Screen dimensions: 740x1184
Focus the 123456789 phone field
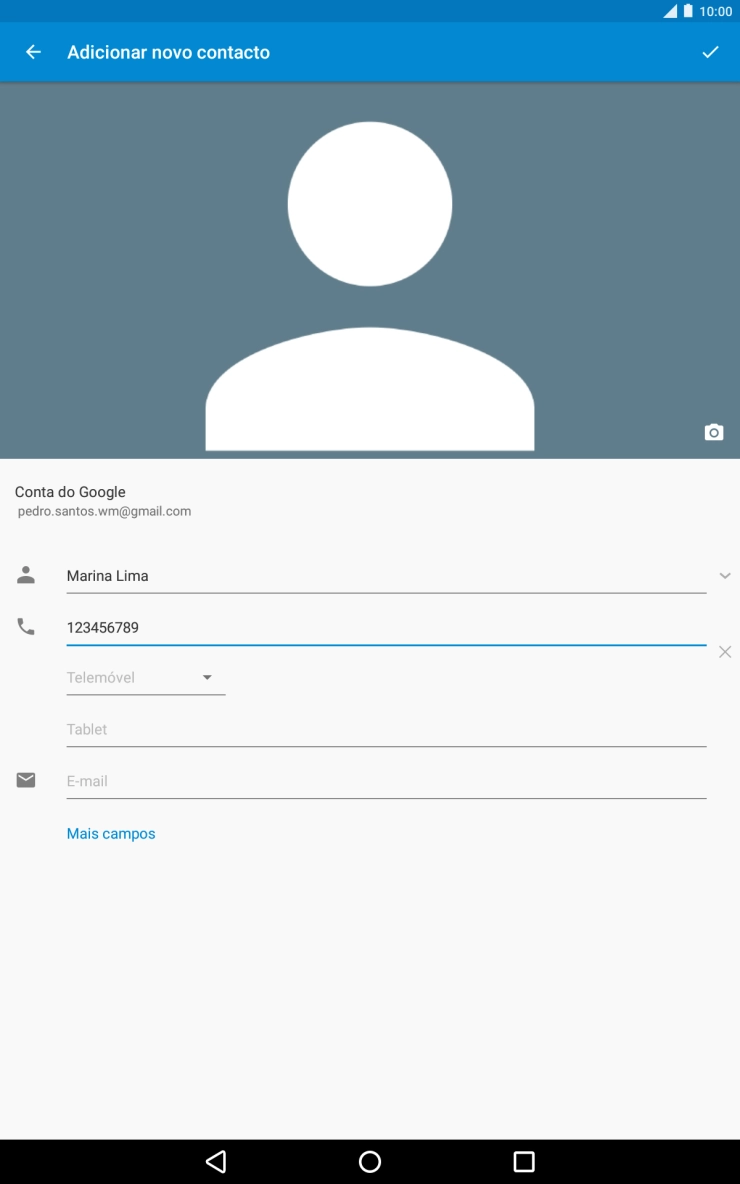coord(386,627)
